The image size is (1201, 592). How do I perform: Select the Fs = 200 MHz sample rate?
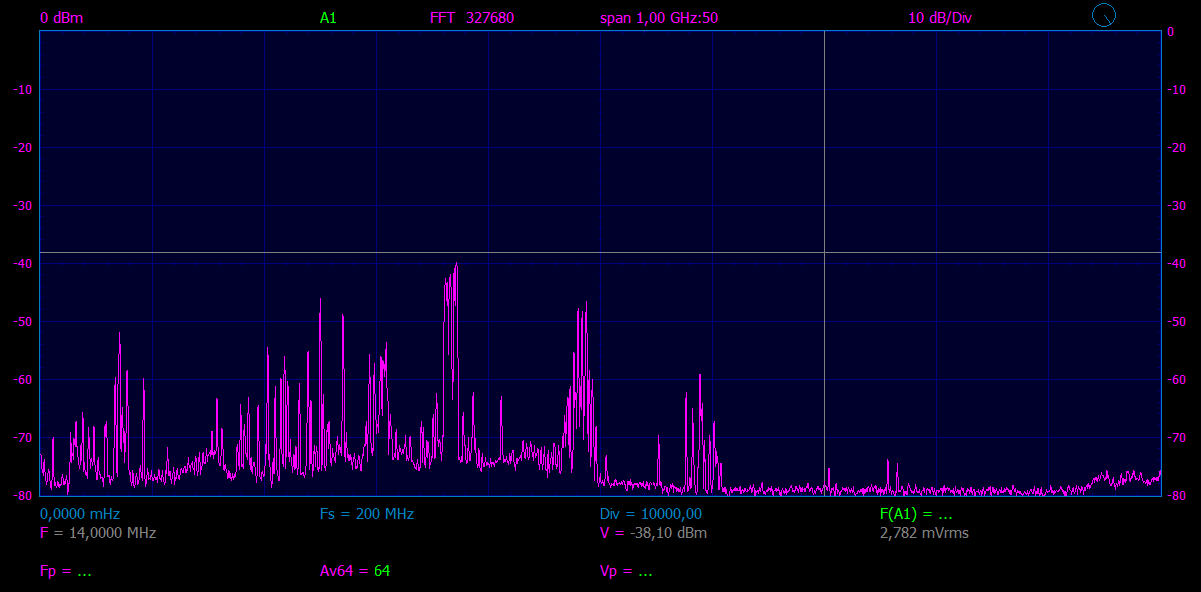tap(367, 514)
